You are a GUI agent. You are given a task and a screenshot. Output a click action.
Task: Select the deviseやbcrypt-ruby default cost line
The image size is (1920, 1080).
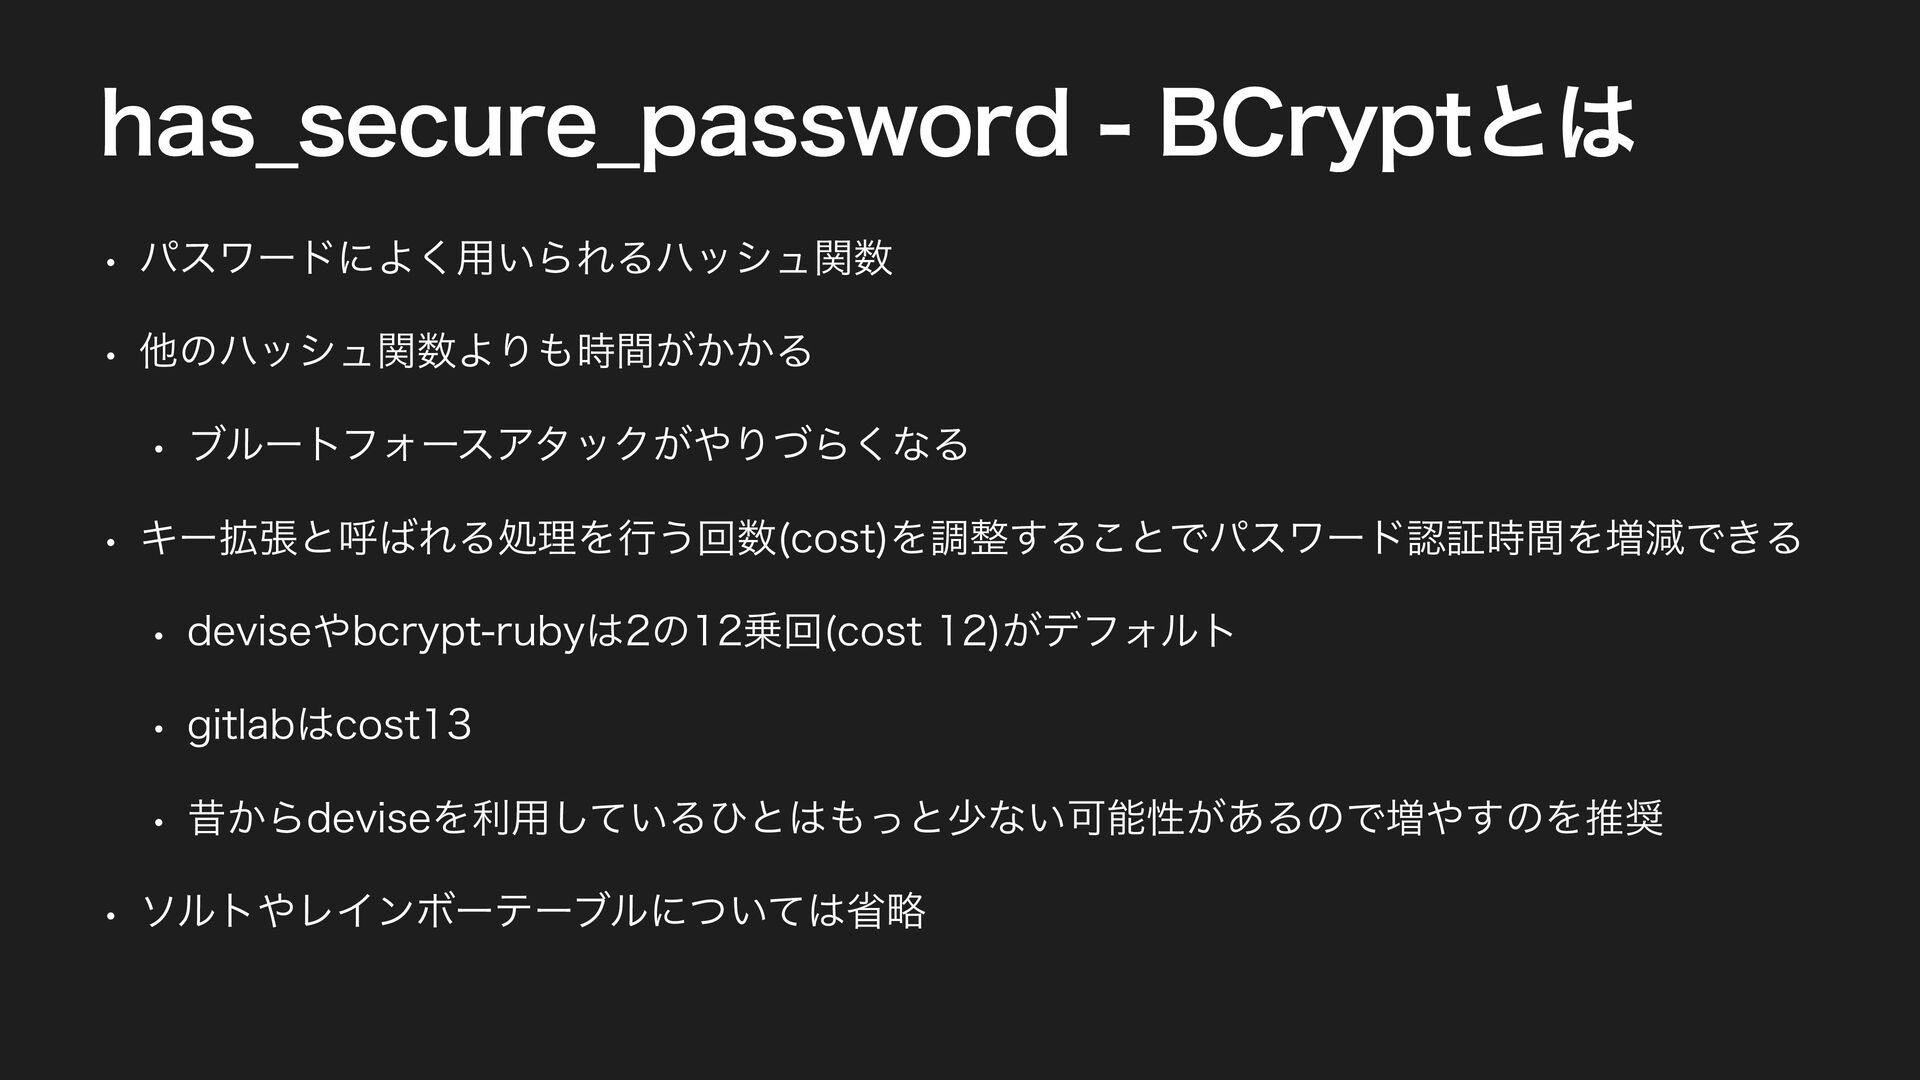pos(712,631)
